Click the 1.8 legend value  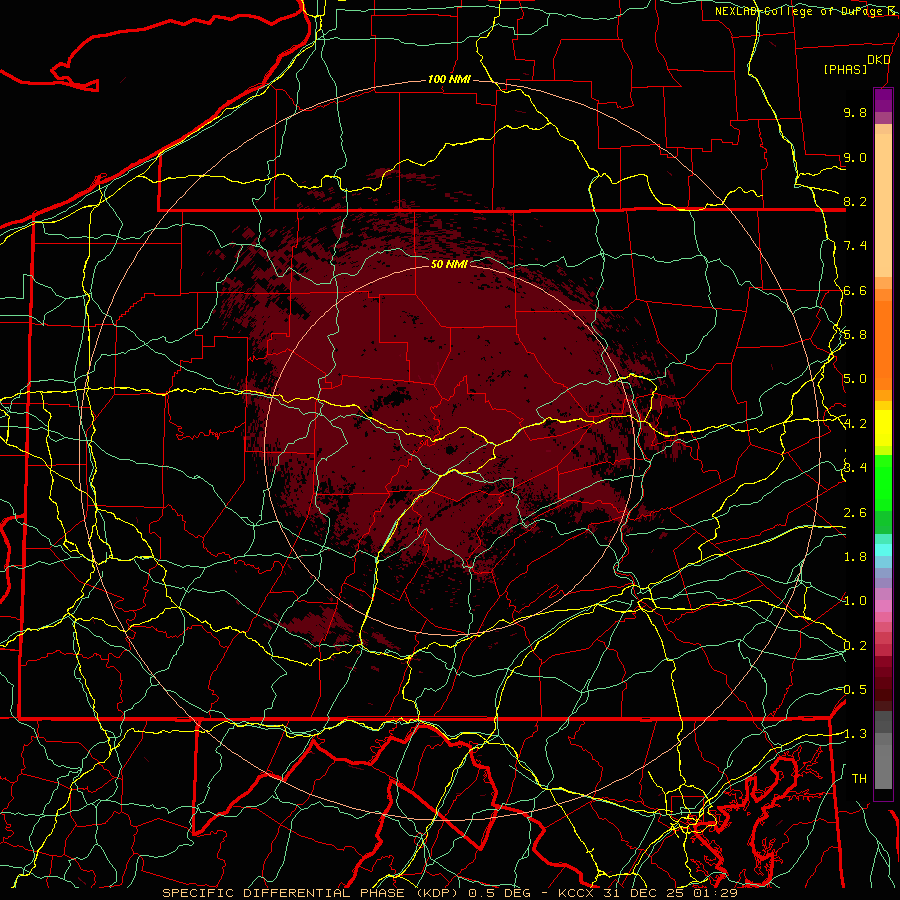click(x=855, y=557)
